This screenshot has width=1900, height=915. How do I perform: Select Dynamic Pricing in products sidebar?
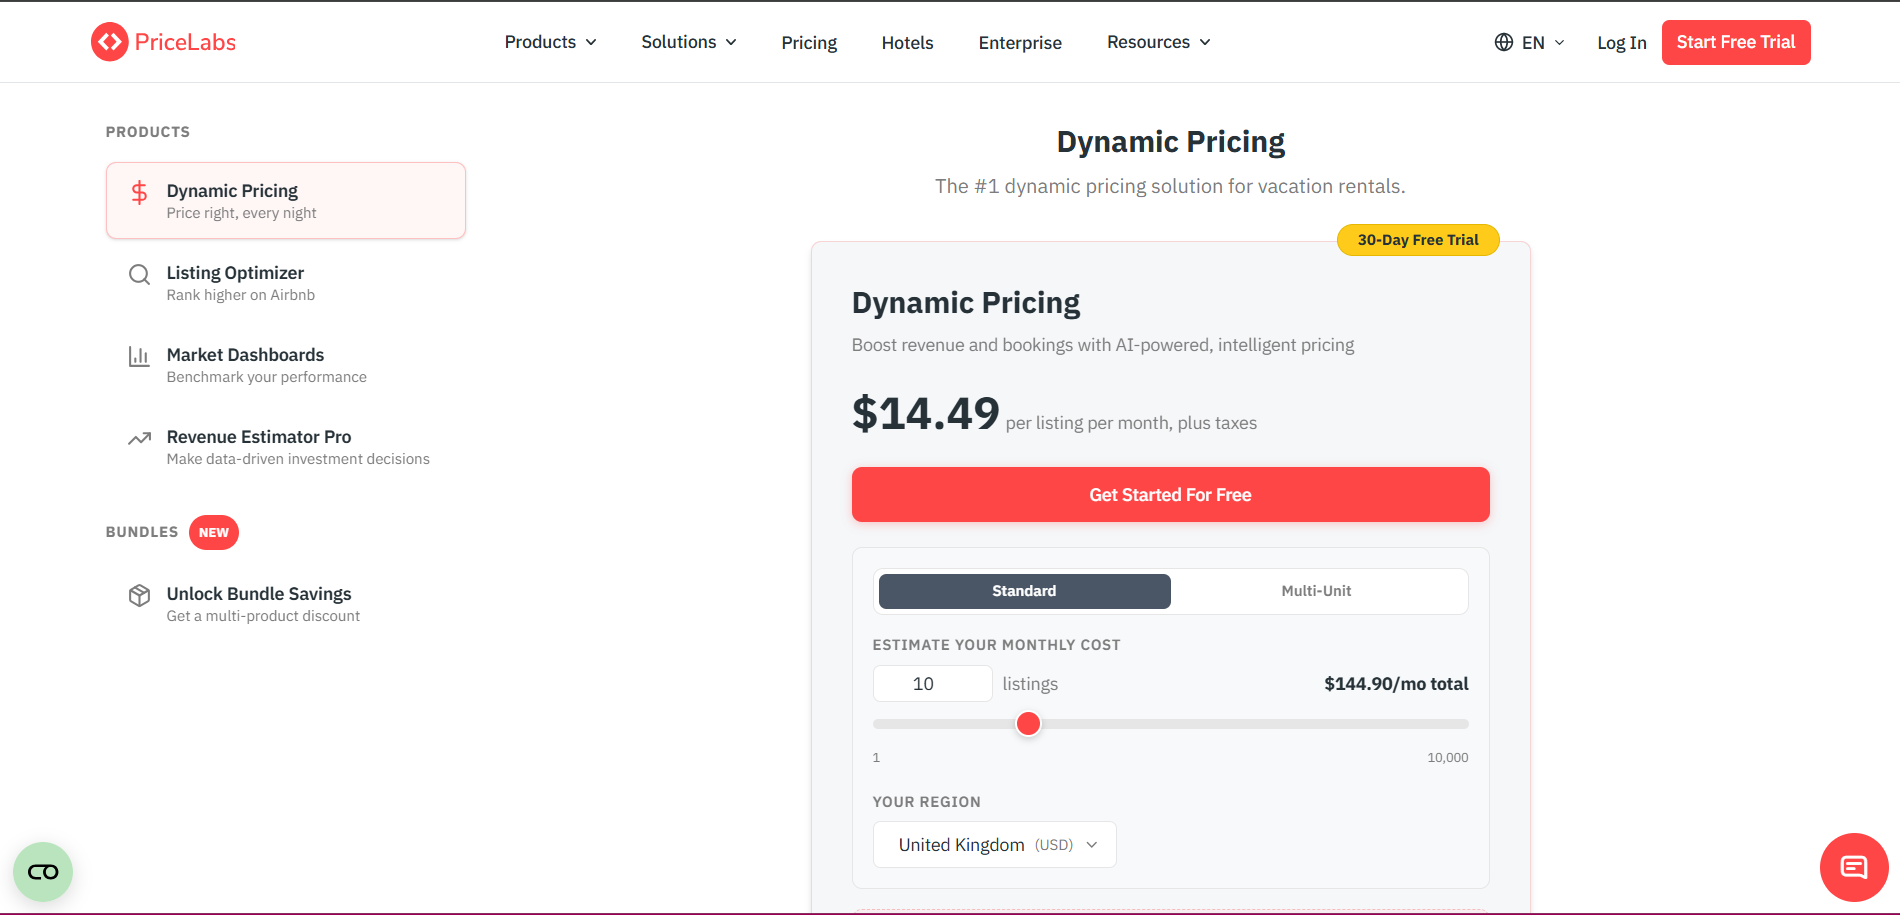tap(286, 201)
